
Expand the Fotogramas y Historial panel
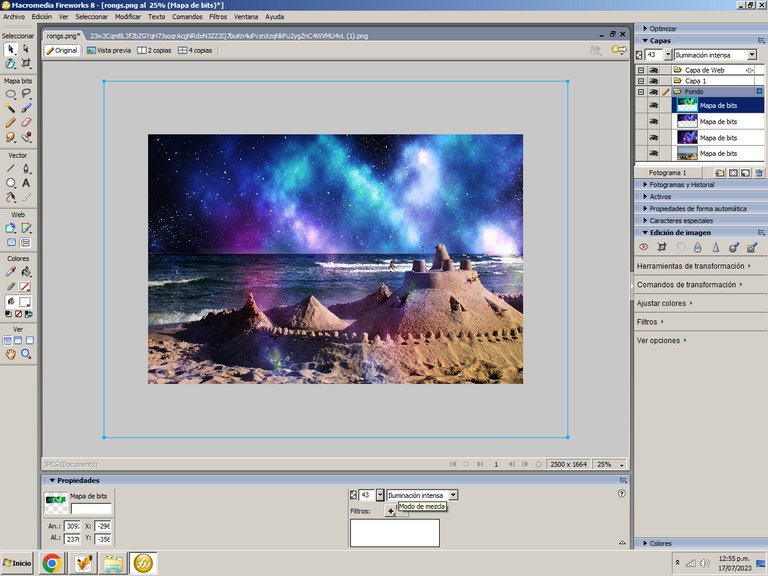645,185
